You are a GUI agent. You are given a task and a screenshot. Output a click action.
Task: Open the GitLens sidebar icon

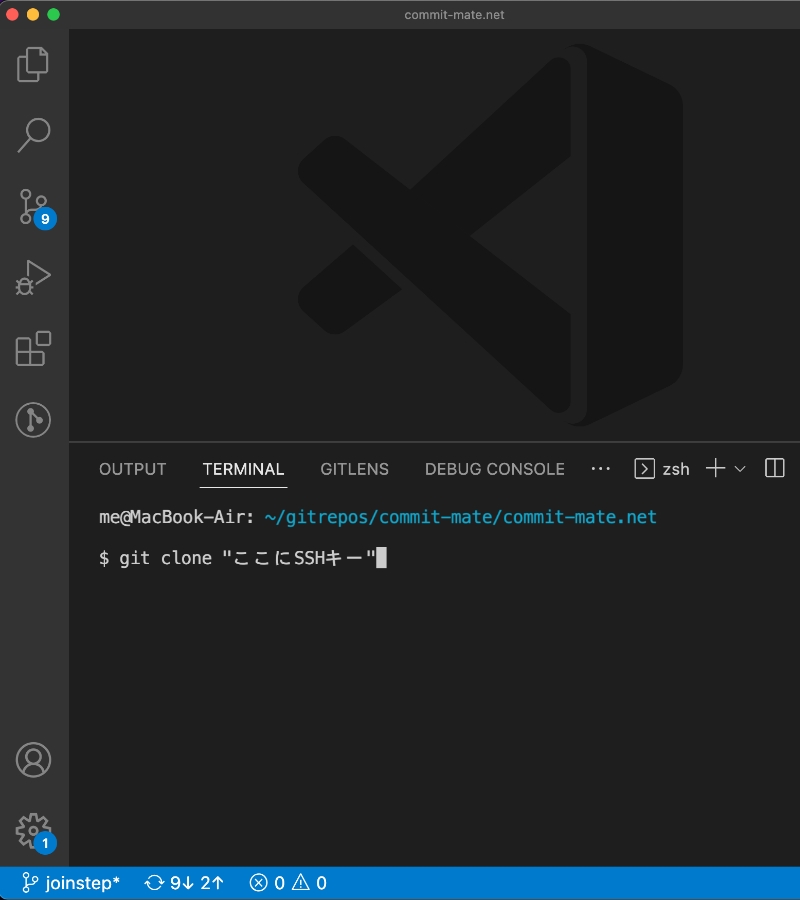pos(33,419)
